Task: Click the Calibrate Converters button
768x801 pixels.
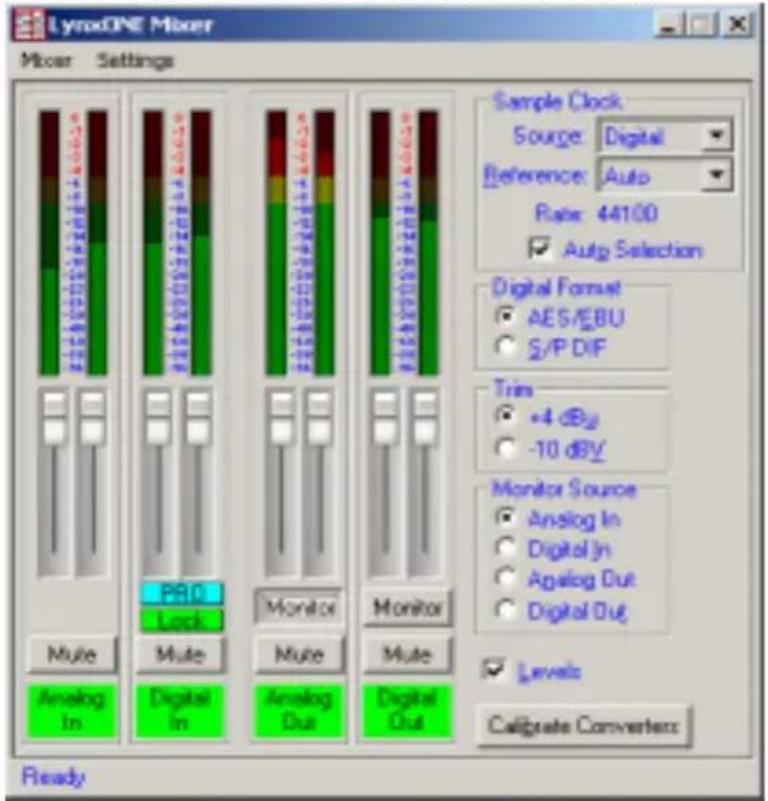Action: coord(584,725)
